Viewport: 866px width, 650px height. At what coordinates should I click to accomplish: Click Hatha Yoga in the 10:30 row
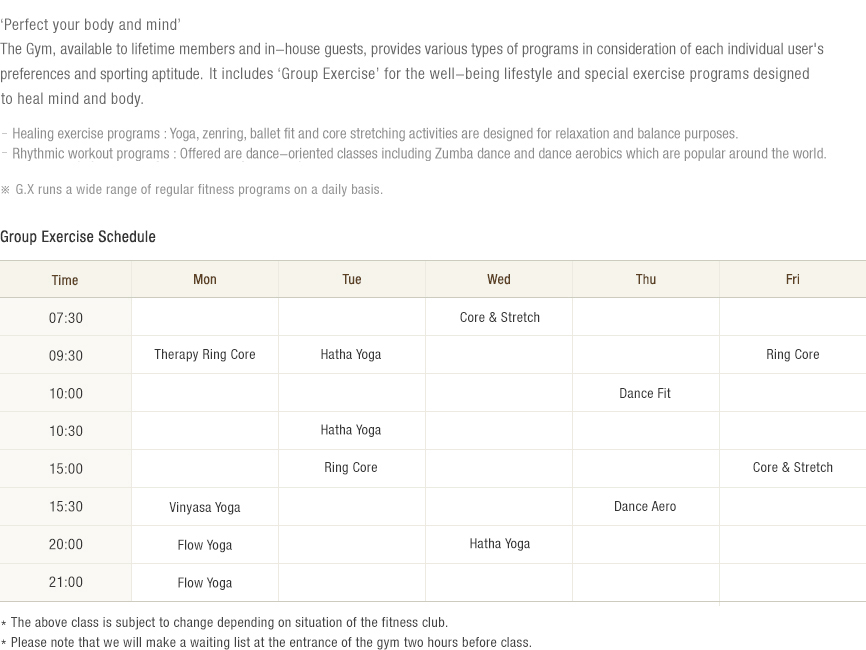(x=351, y=431)
